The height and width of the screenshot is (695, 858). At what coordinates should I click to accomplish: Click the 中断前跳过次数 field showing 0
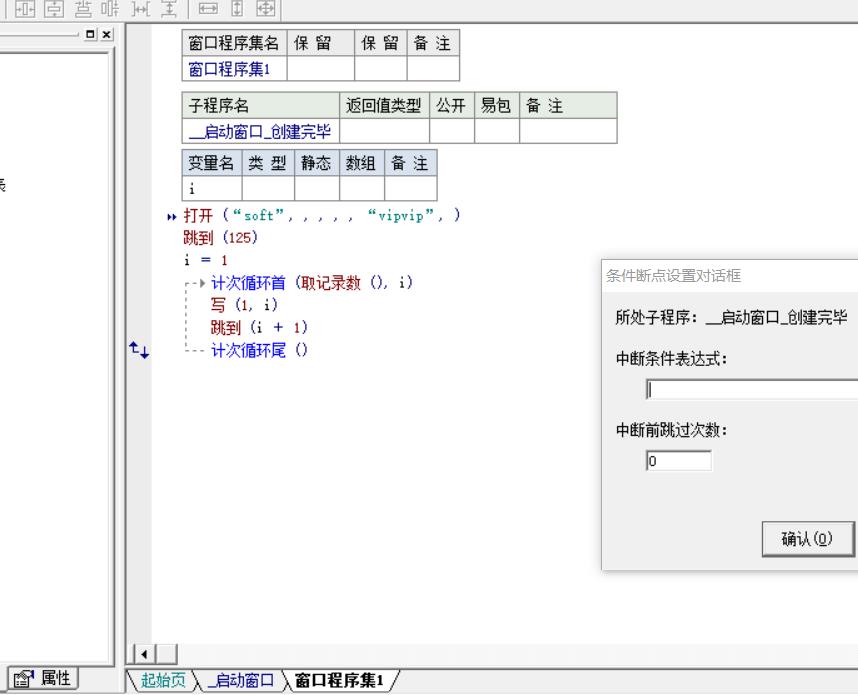[x=679, y=461]
